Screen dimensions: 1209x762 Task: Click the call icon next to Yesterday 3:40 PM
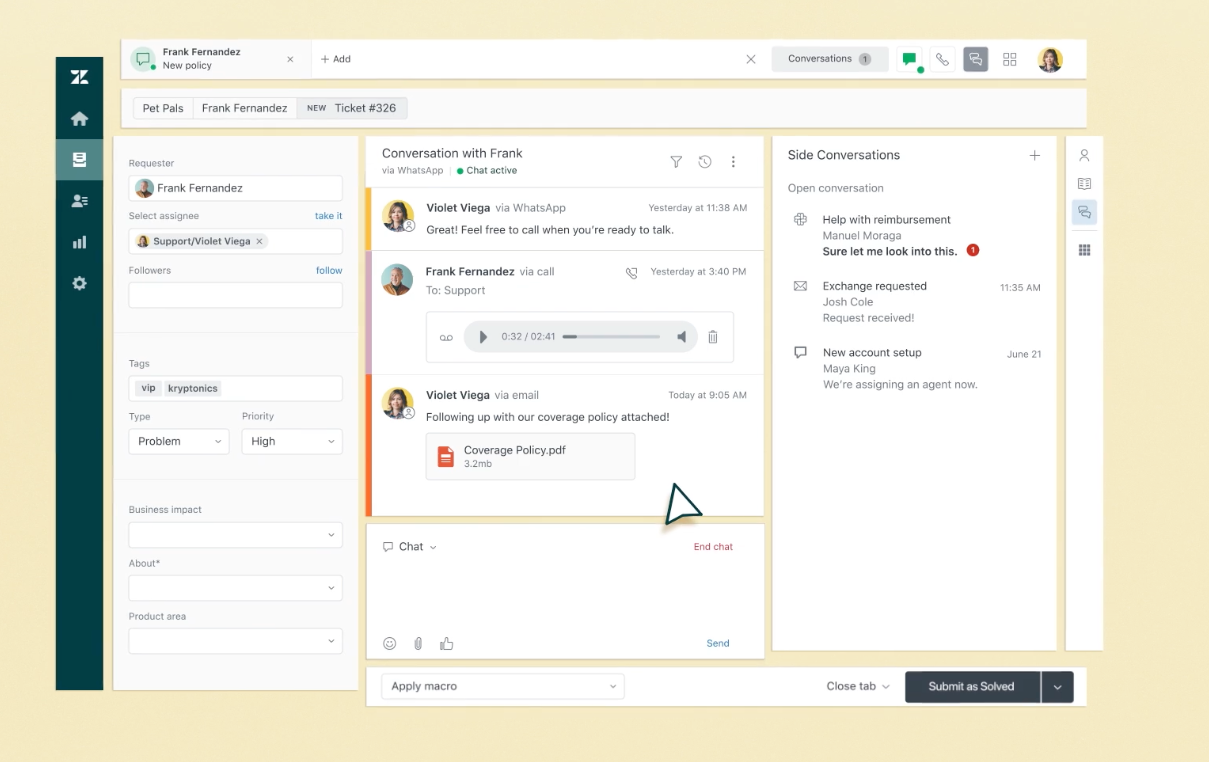631,272
